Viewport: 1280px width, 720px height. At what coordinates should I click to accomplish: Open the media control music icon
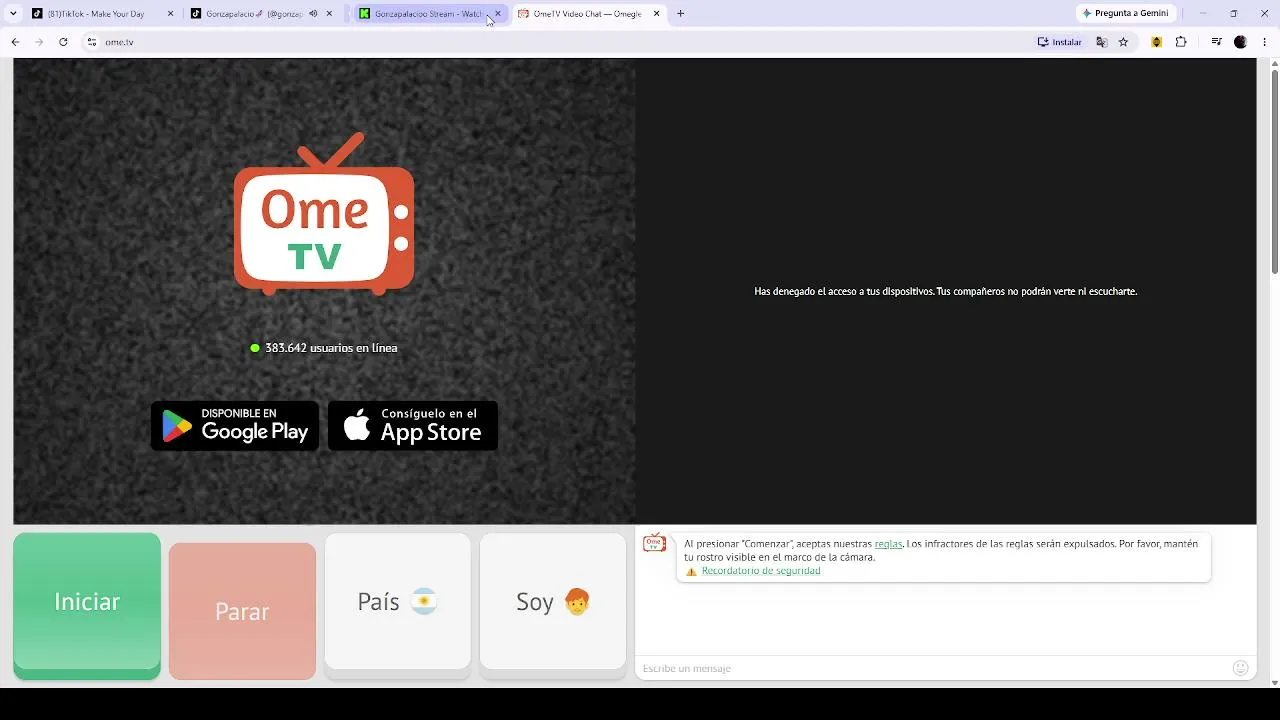click(1216, 42)
